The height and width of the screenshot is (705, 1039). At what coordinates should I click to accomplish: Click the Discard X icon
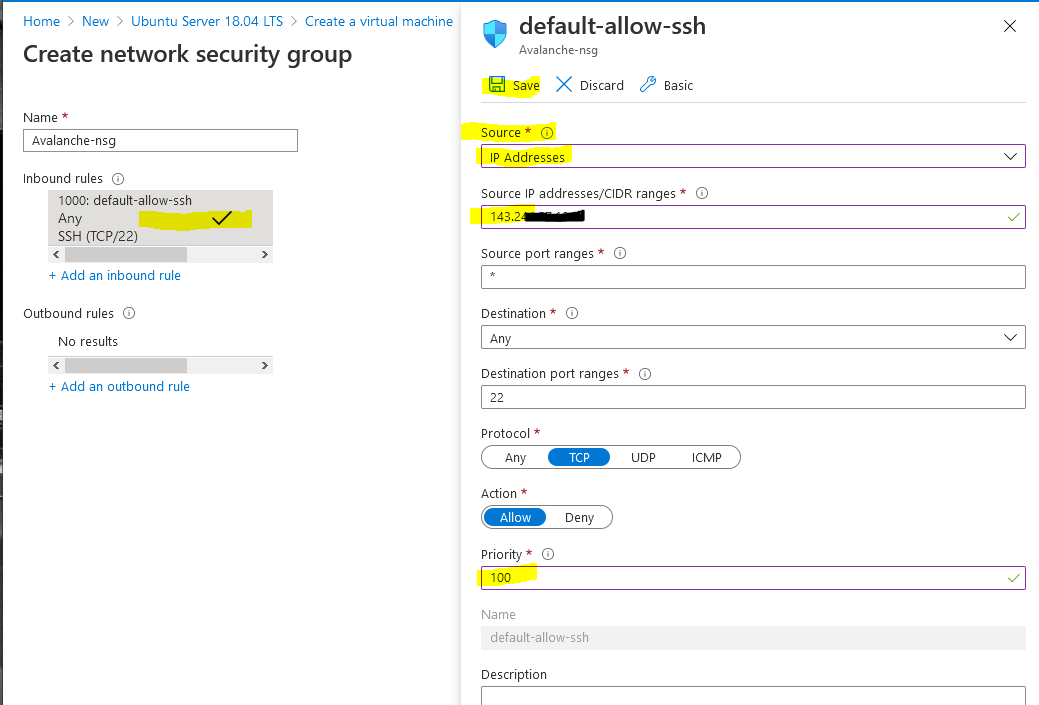coord(564,85)
